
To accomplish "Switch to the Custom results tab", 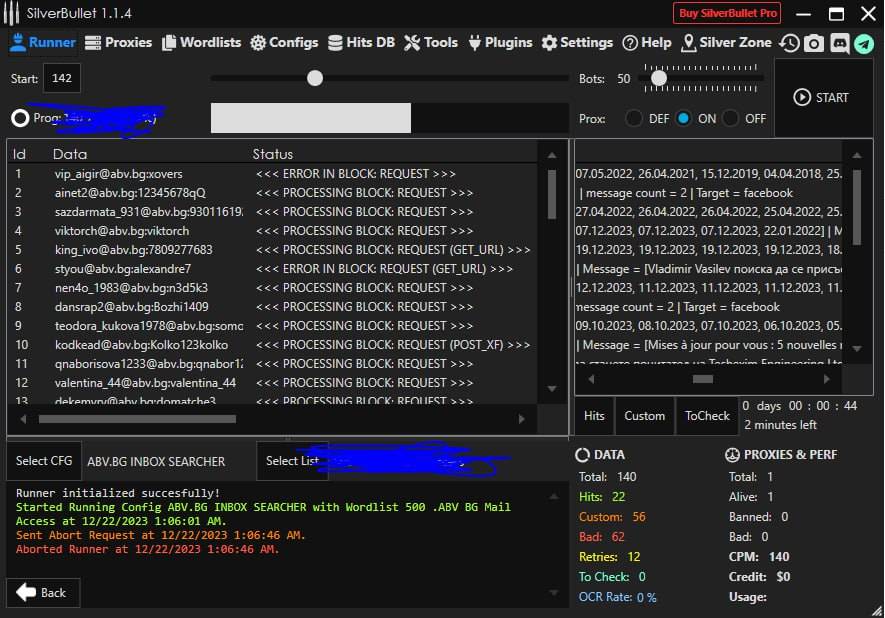I will click(x=644, y=416).
